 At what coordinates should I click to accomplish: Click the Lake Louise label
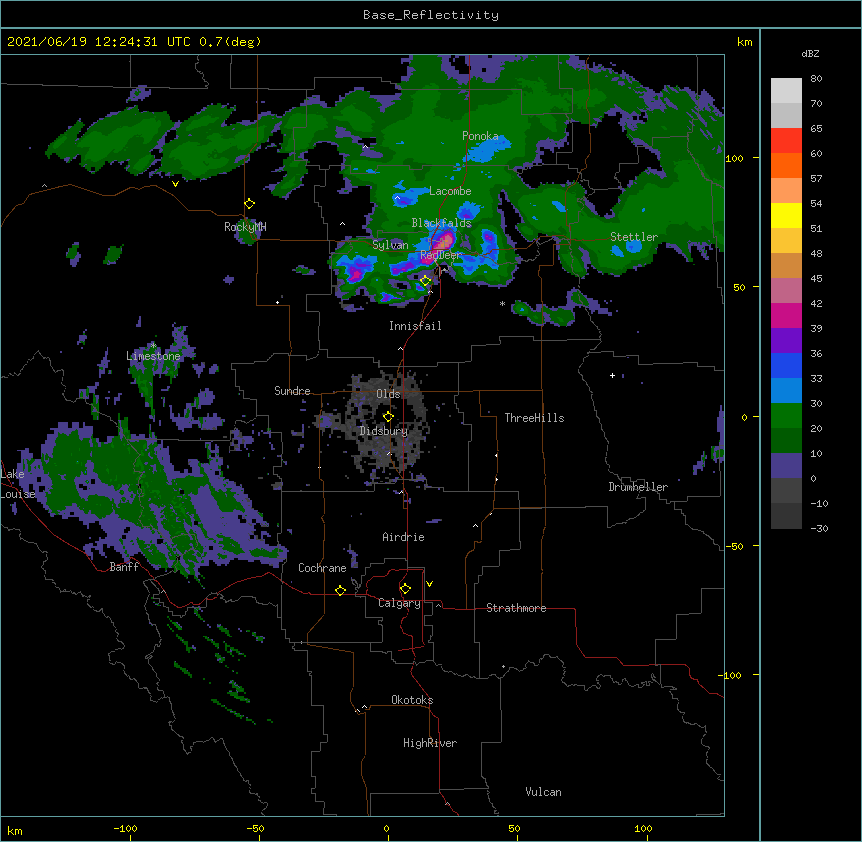(x=18, y=484)
